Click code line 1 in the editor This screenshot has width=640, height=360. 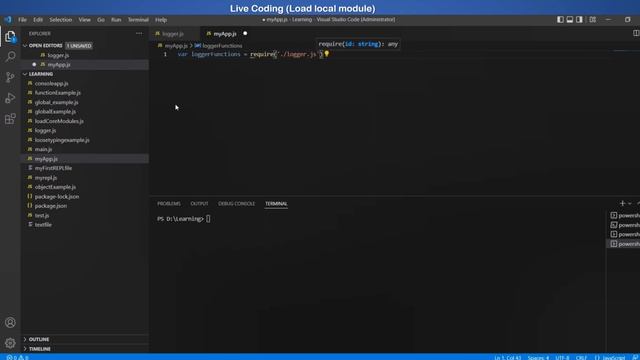pyautogui.click(x=250, y=54)
